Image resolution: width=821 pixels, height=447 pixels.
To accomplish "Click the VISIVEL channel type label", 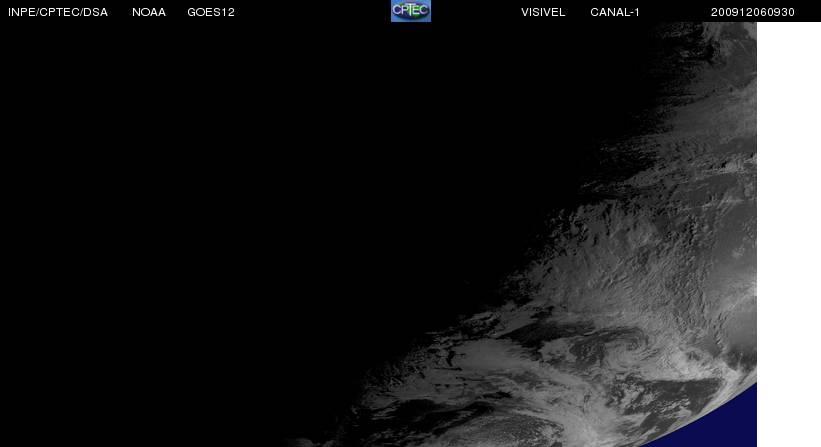I will click(x=543, y=12).
